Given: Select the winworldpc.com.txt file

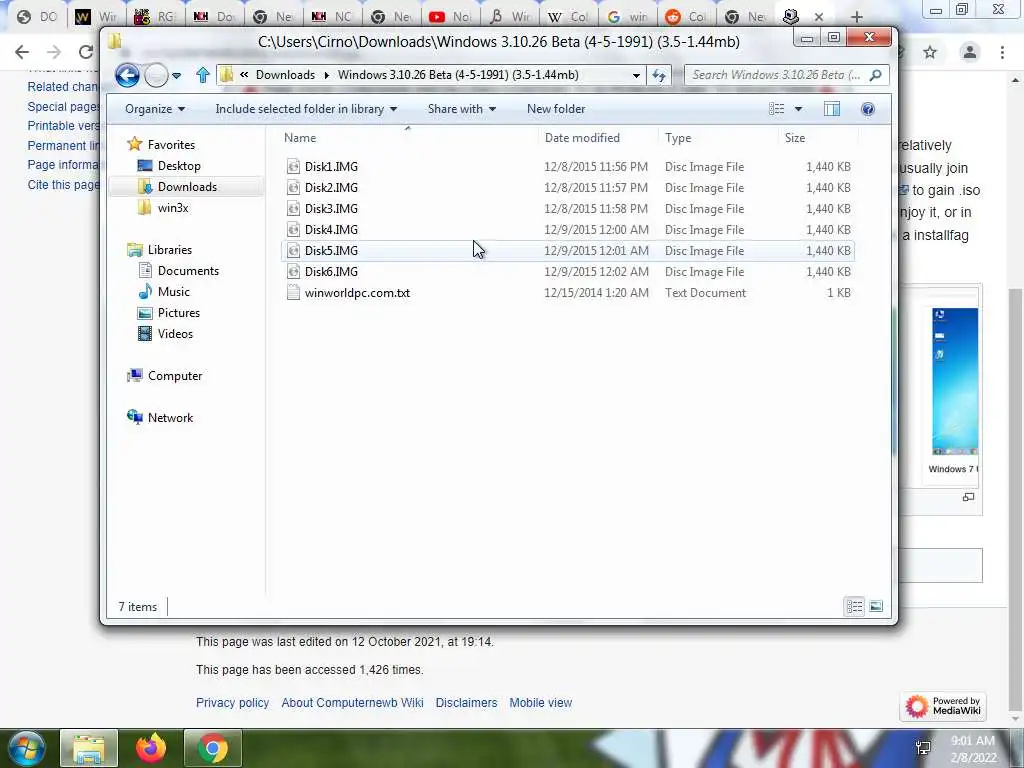Looking at the screenshot, I should [568, 293].
